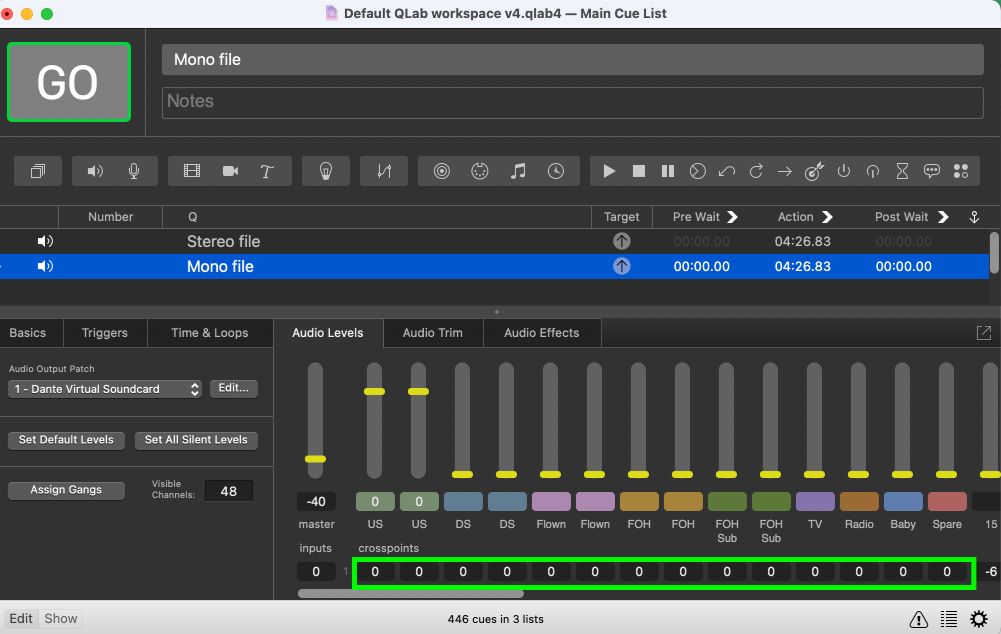Click the Visible Channels field showing 48
The image size is (1001, 634).
point(229,491)
